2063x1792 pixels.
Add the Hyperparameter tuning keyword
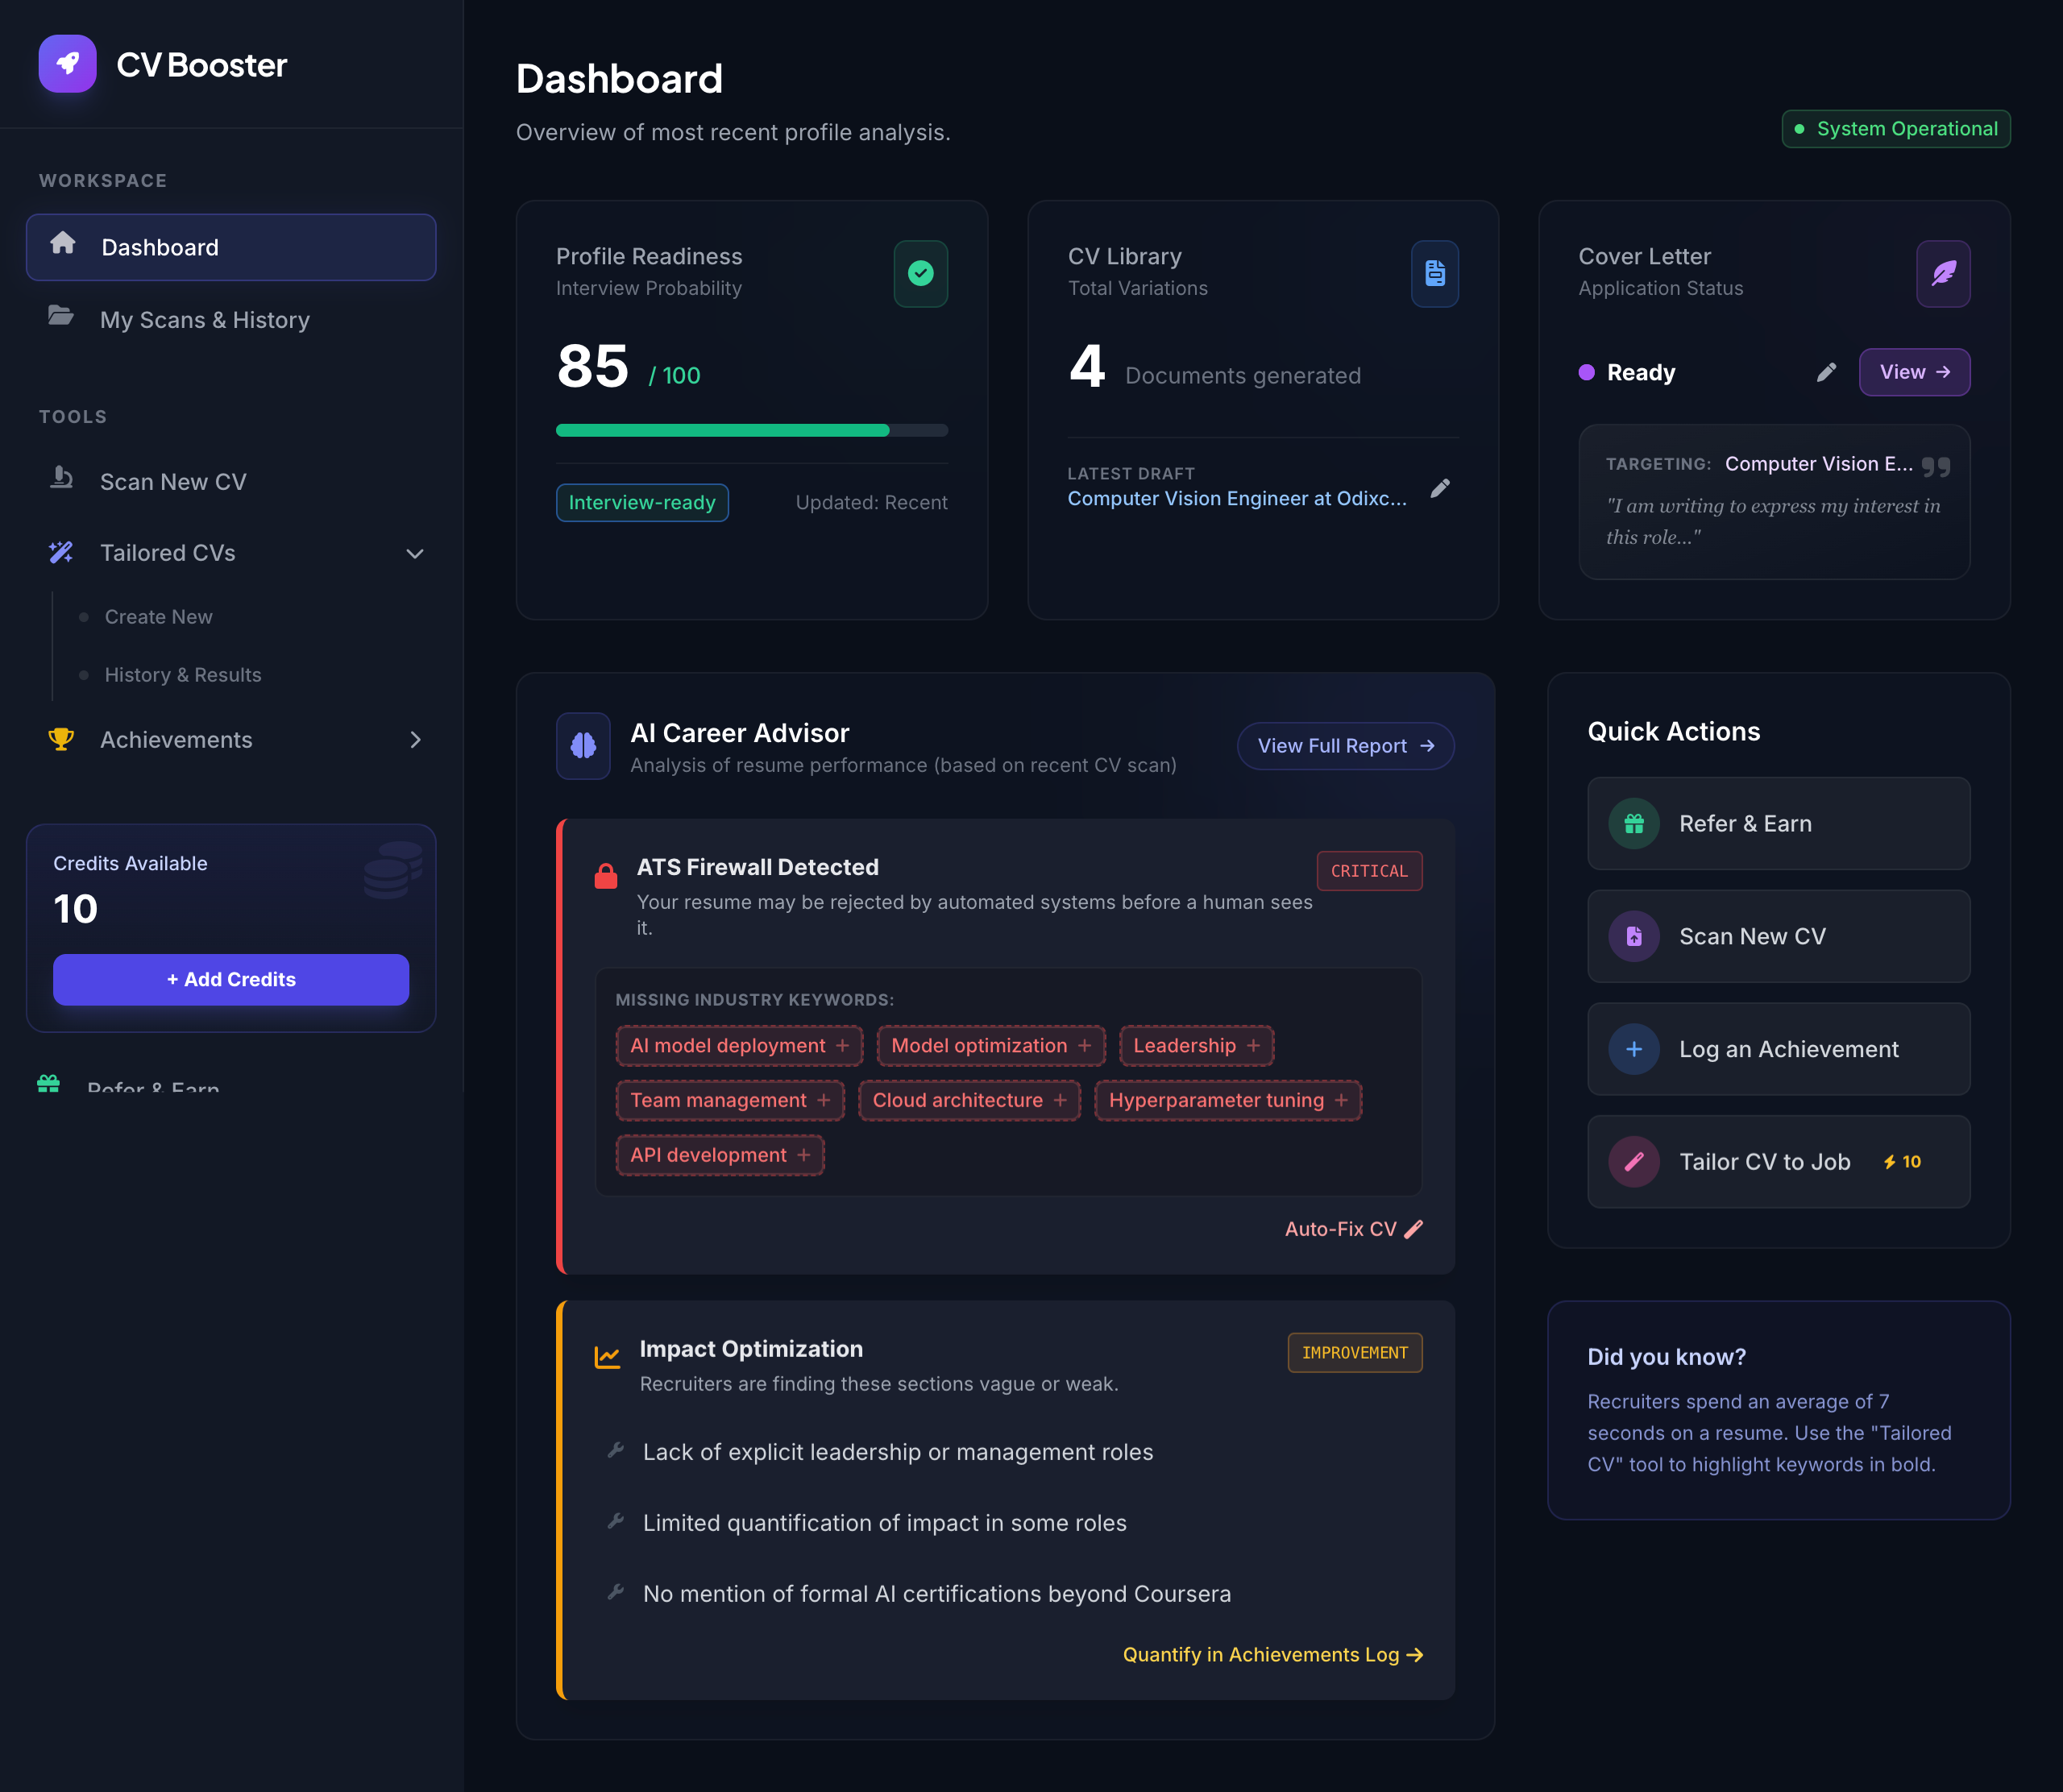coord(1228,1100)
